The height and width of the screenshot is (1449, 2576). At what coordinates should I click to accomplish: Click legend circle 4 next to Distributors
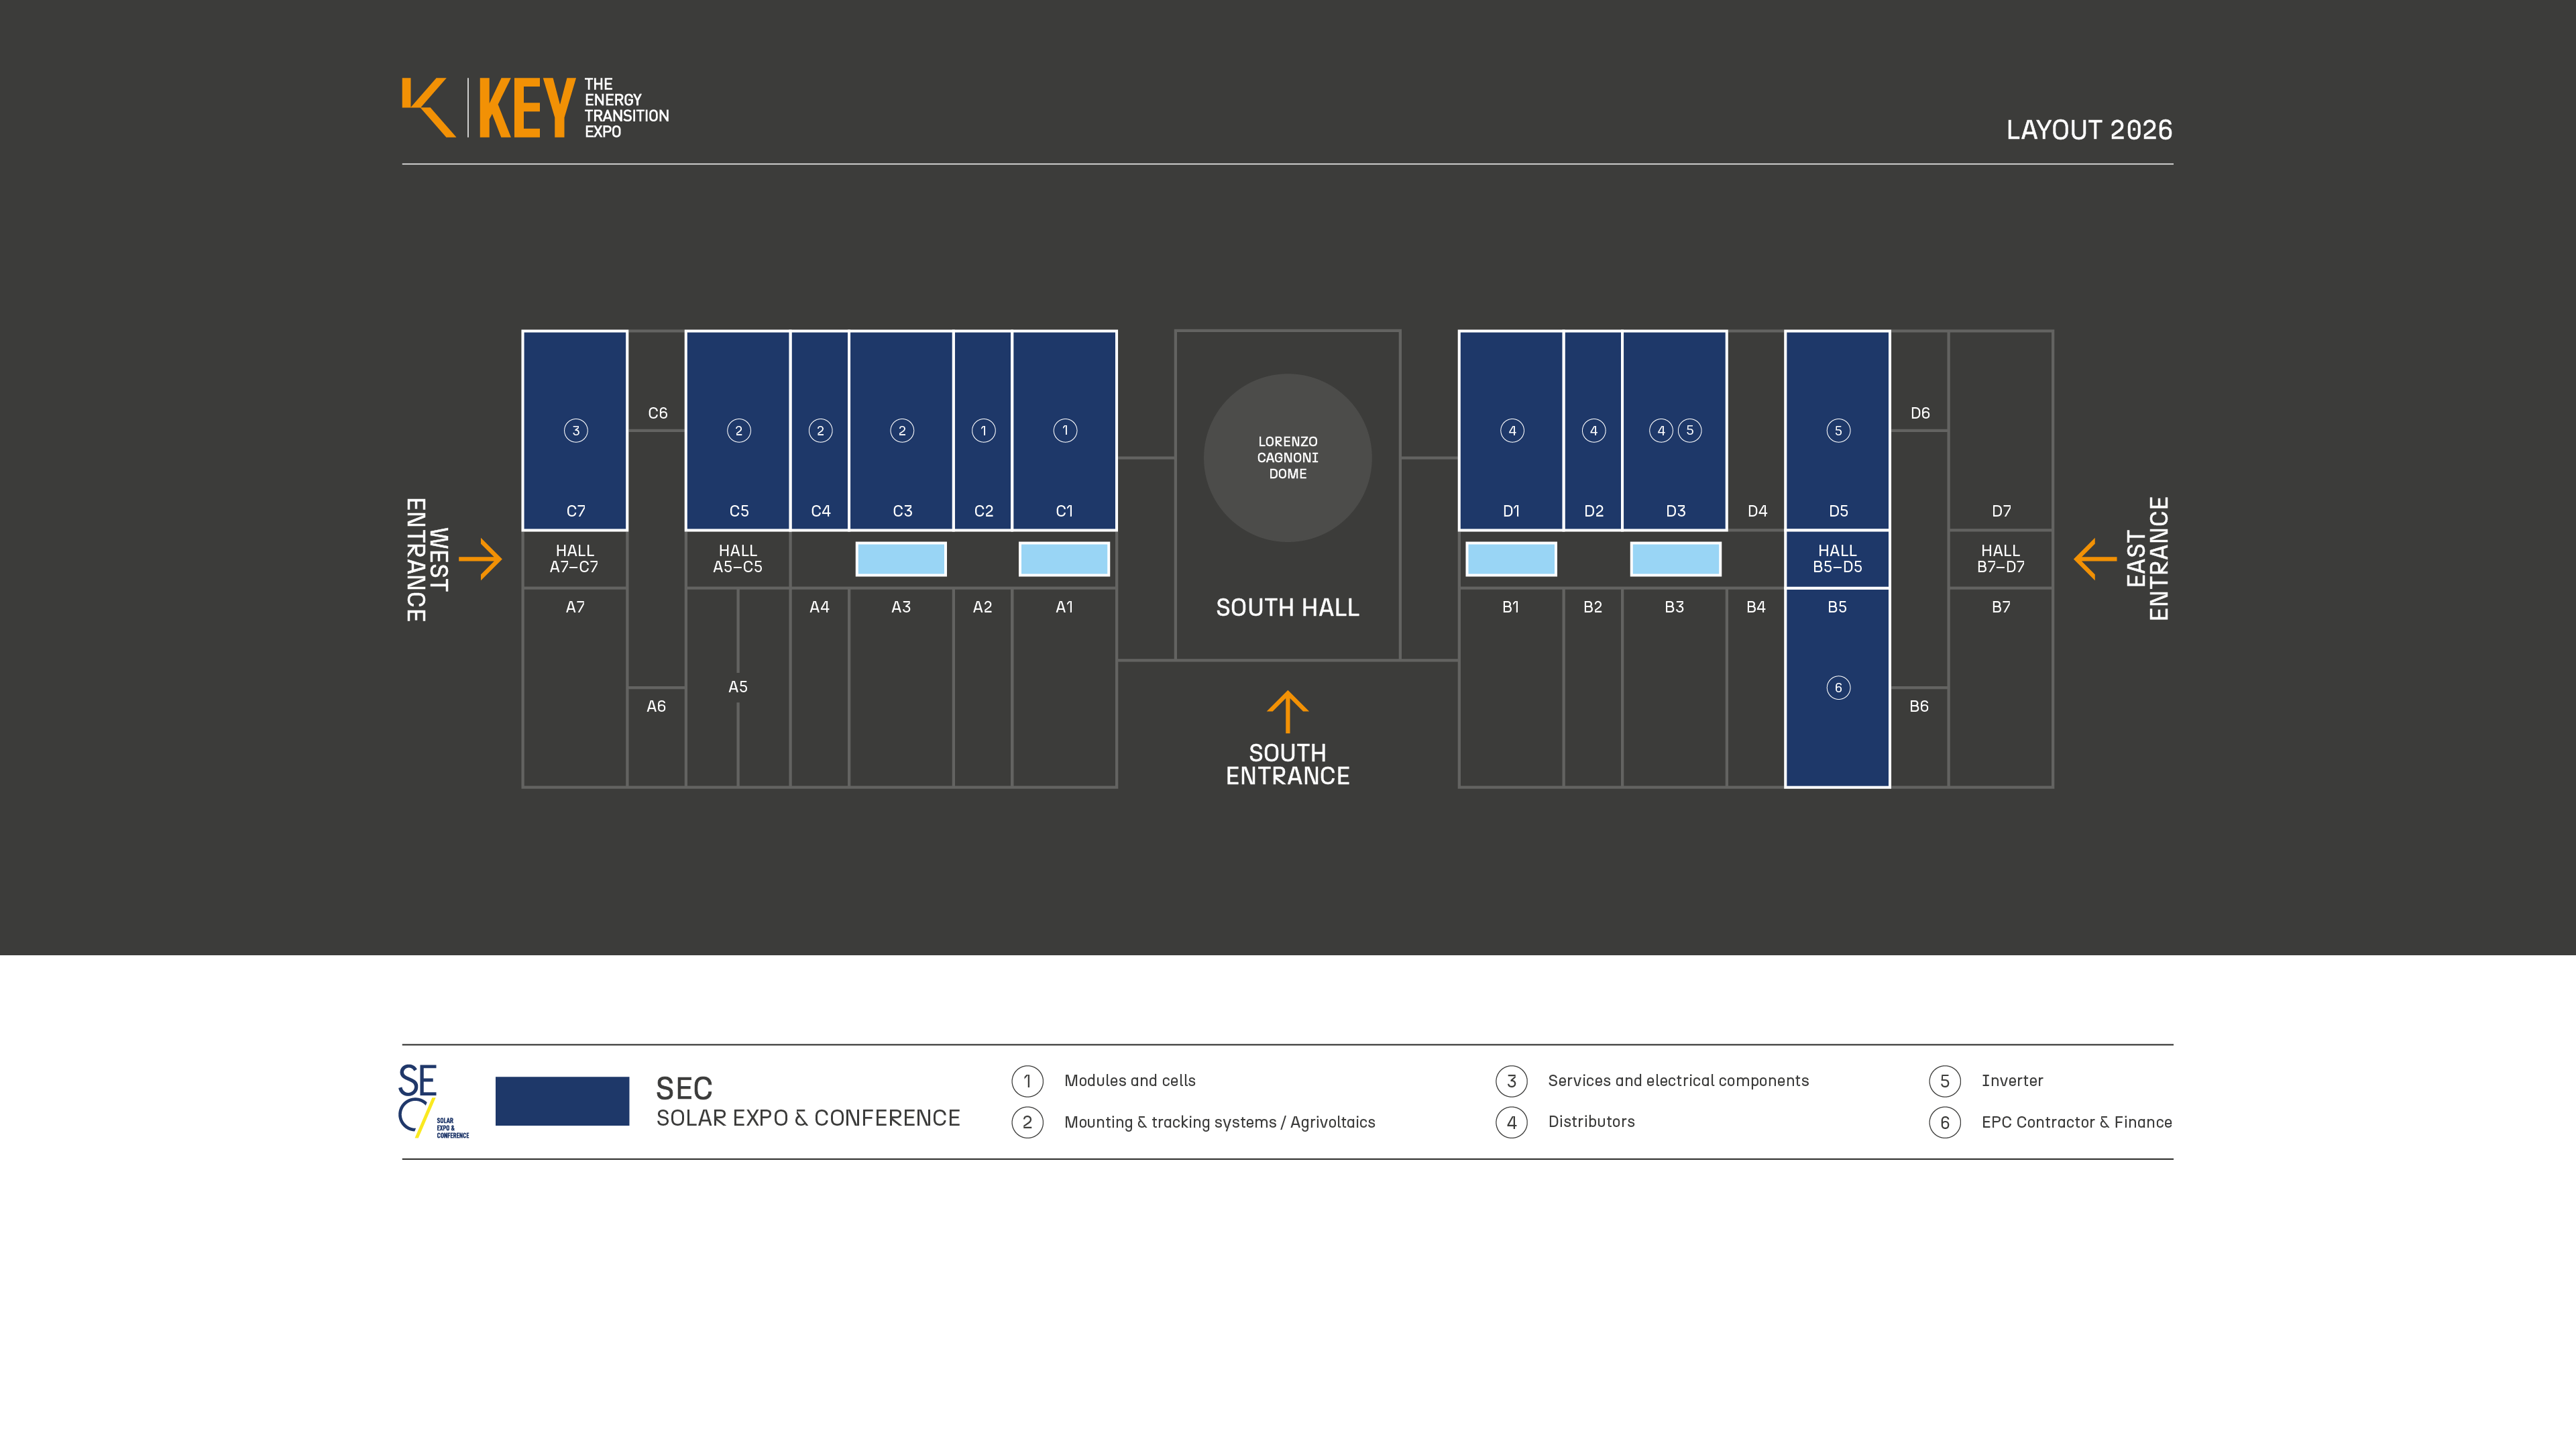click(x=1511, y=1122)
